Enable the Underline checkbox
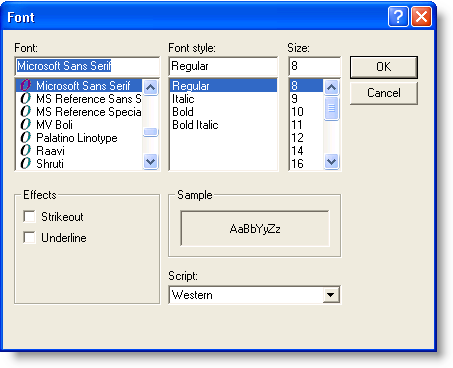Viewport: 453px width, 368px height. (29, 238)
